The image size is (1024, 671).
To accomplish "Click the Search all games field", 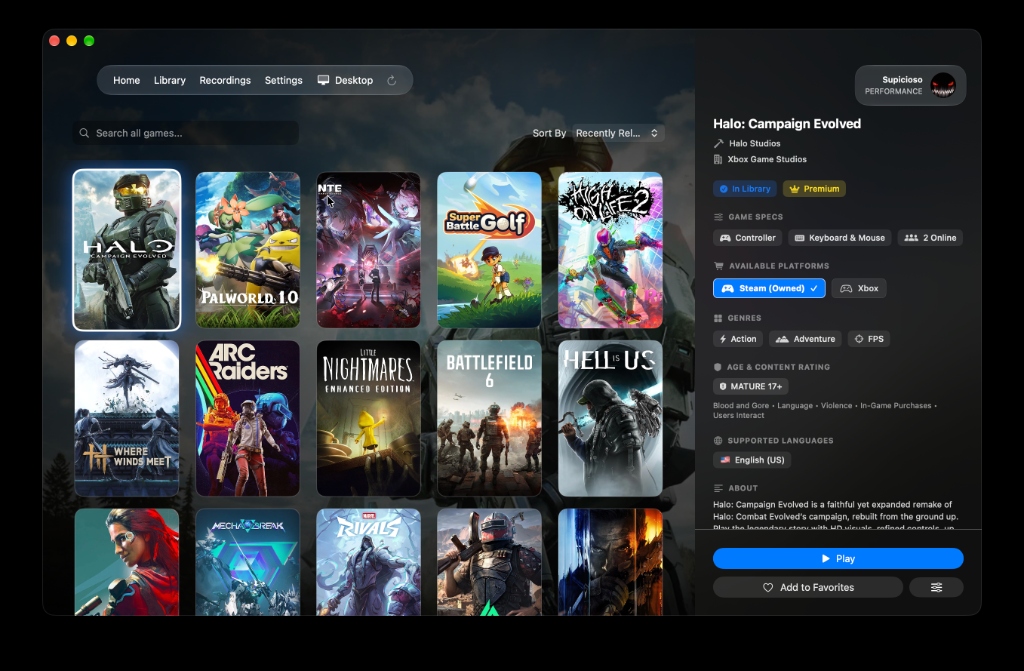I will [x=186, y=133].
